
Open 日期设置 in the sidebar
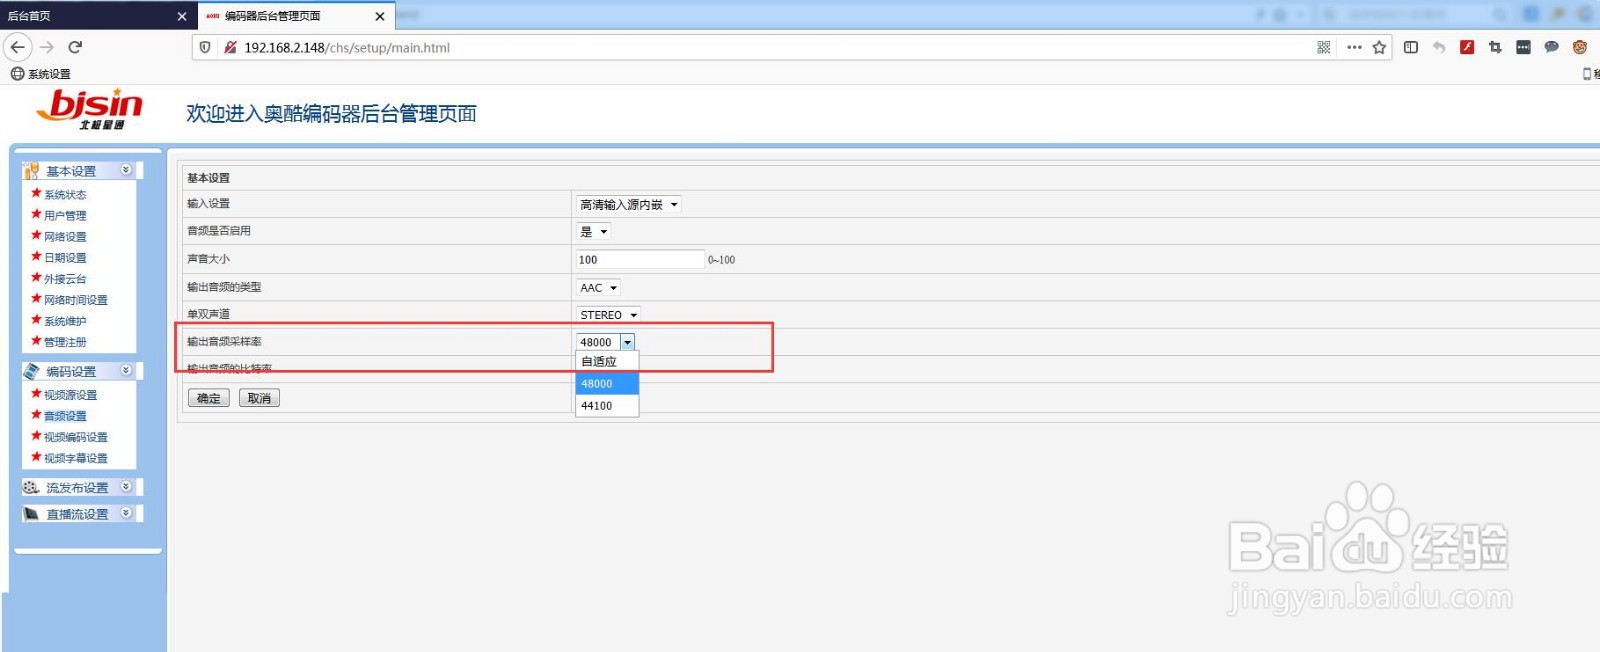point(65,258)
